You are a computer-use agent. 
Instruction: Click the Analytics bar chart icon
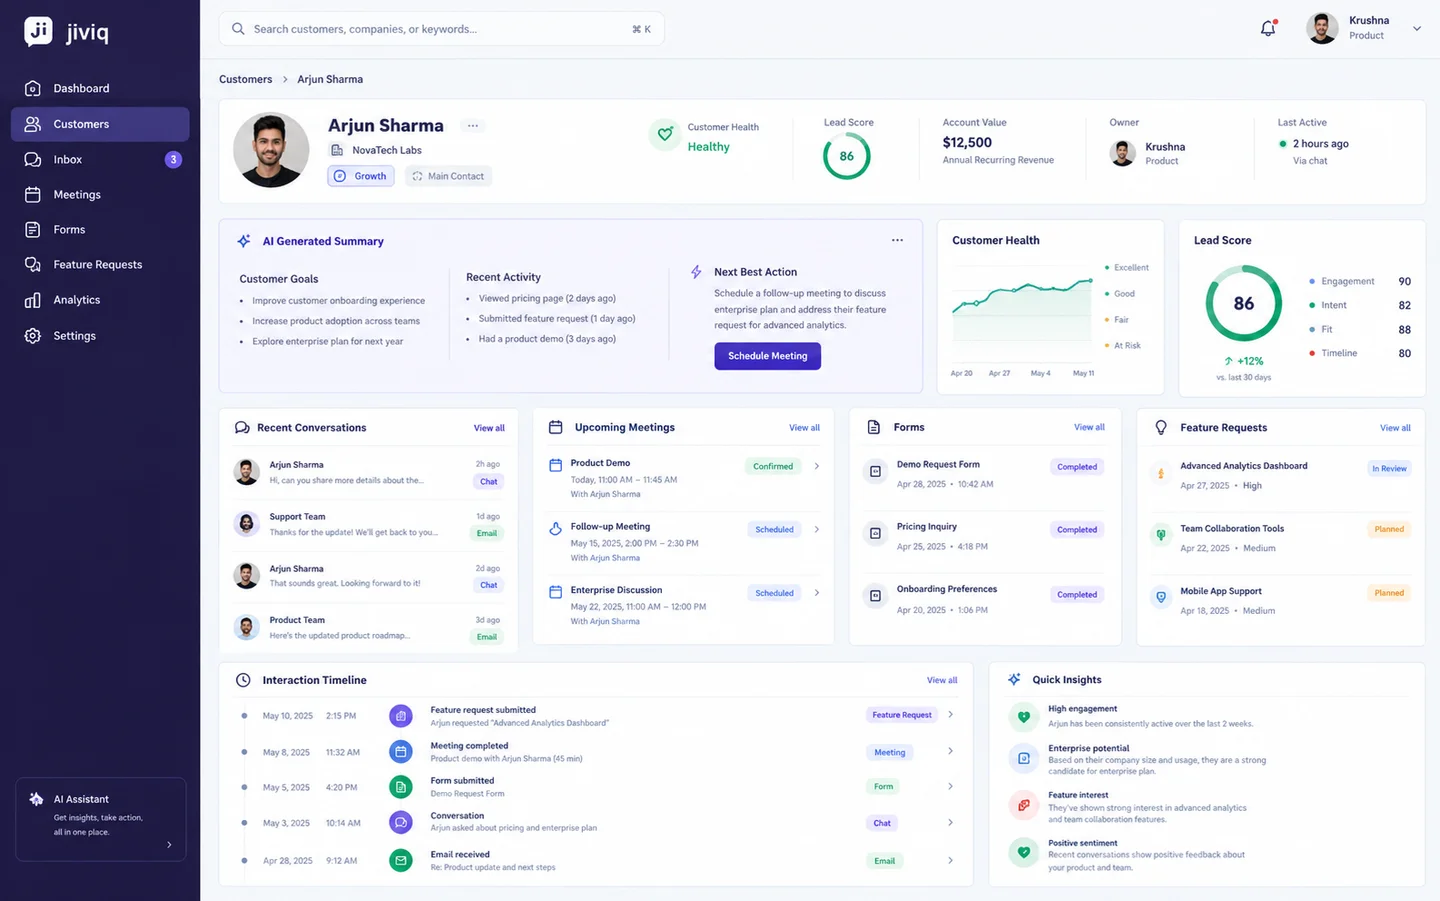click(x=33, y=300)
